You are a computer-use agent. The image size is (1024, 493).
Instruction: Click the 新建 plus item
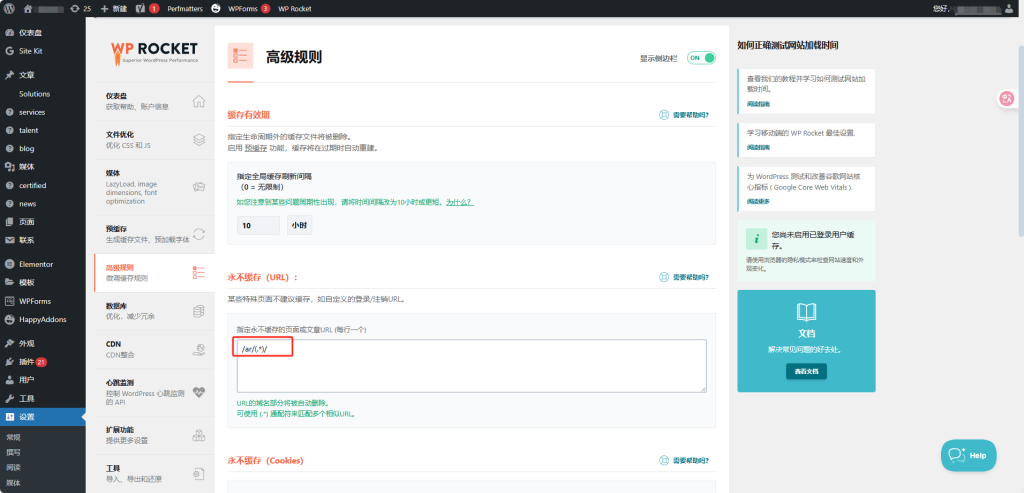tap(114, 8)
